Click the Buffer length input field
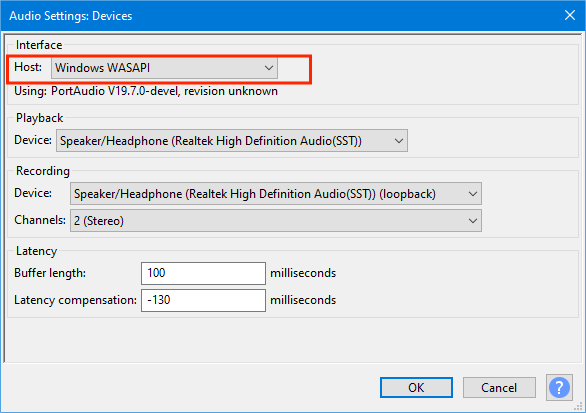 (203, 273)
